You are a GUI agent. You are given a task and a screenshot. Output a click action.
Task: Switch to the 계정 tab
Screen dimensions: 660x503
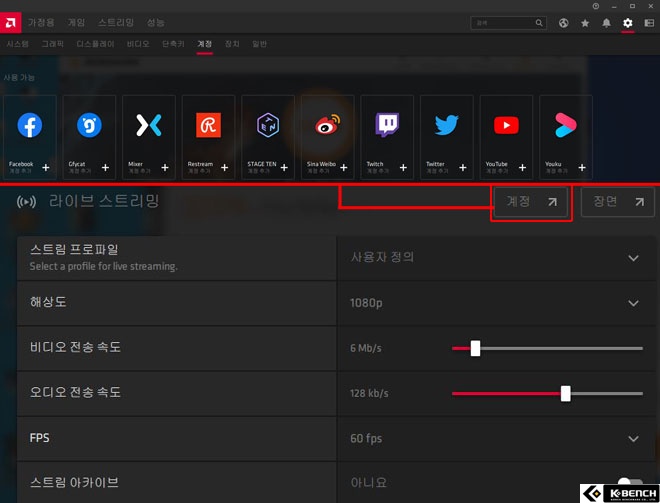[x=205, y=44]
